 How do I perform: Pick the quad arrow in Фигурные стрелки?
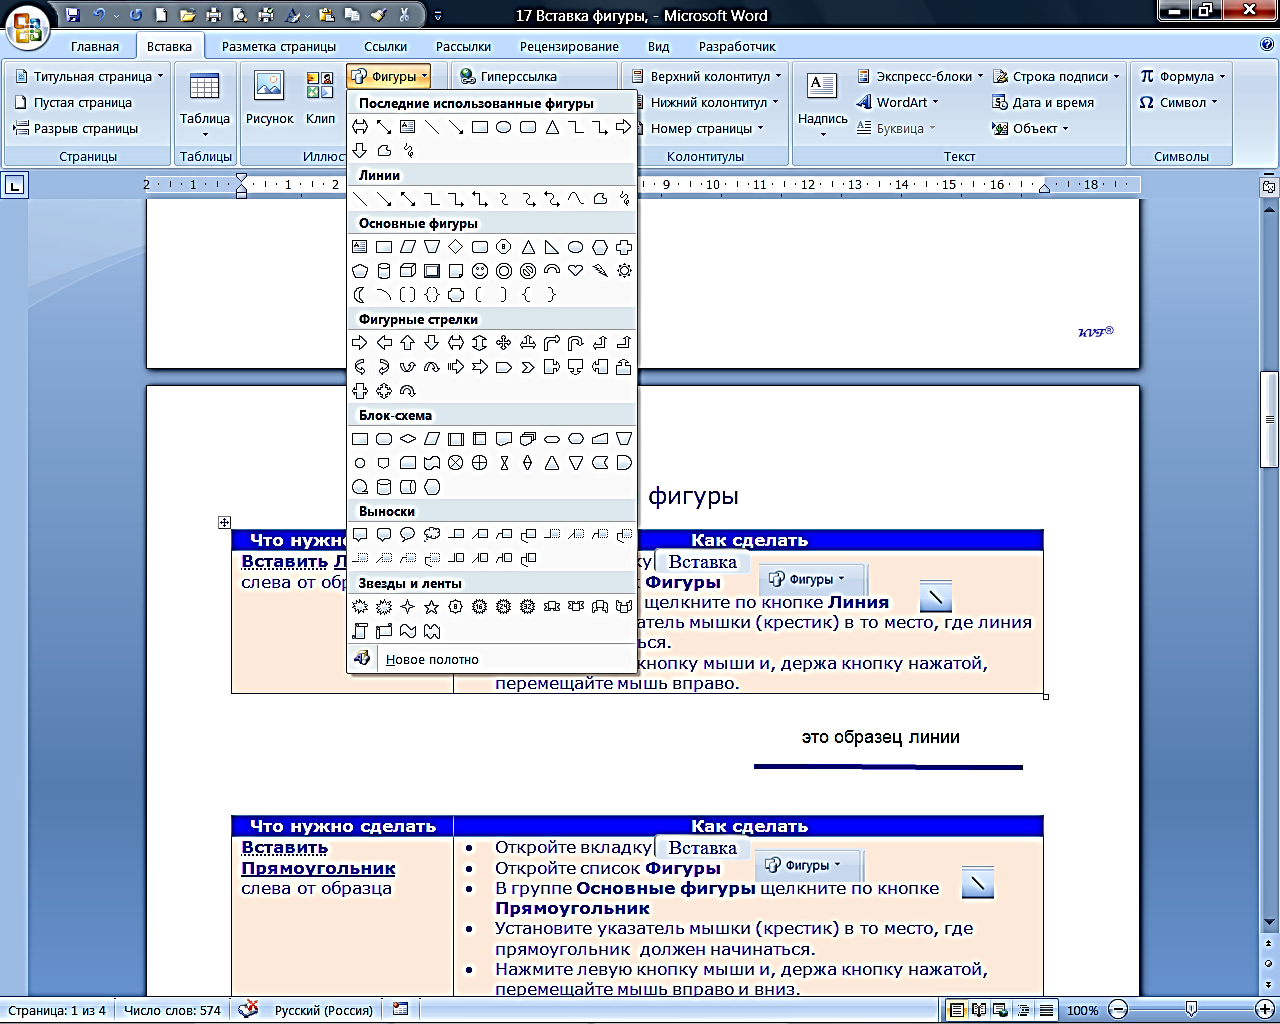pos(504,343)
